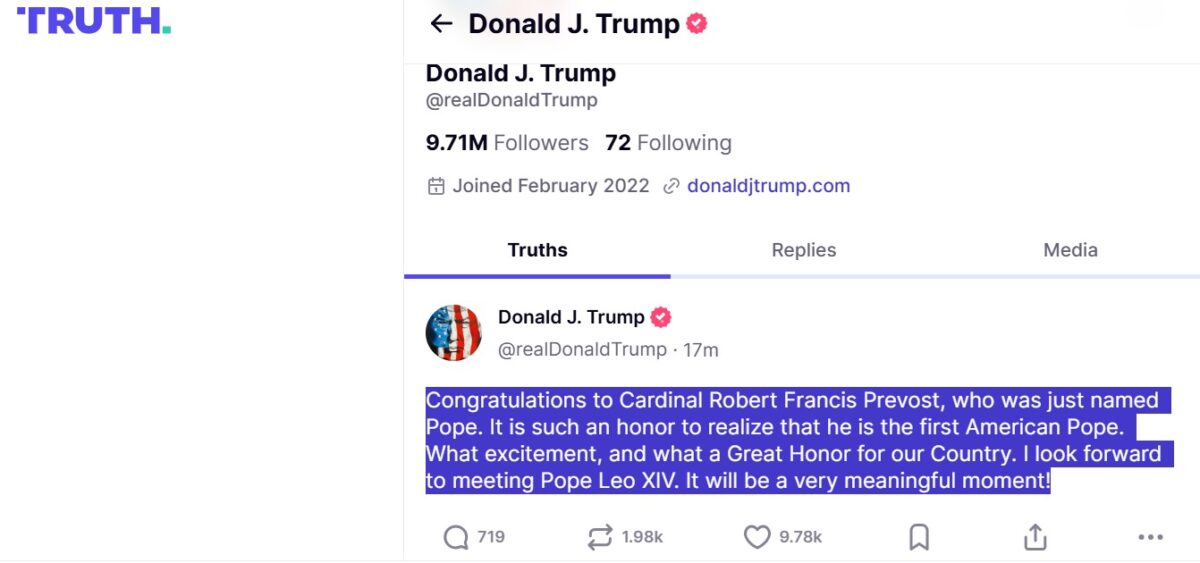Like the post with heart icon
1200x563 pixels.
point(757,538)
